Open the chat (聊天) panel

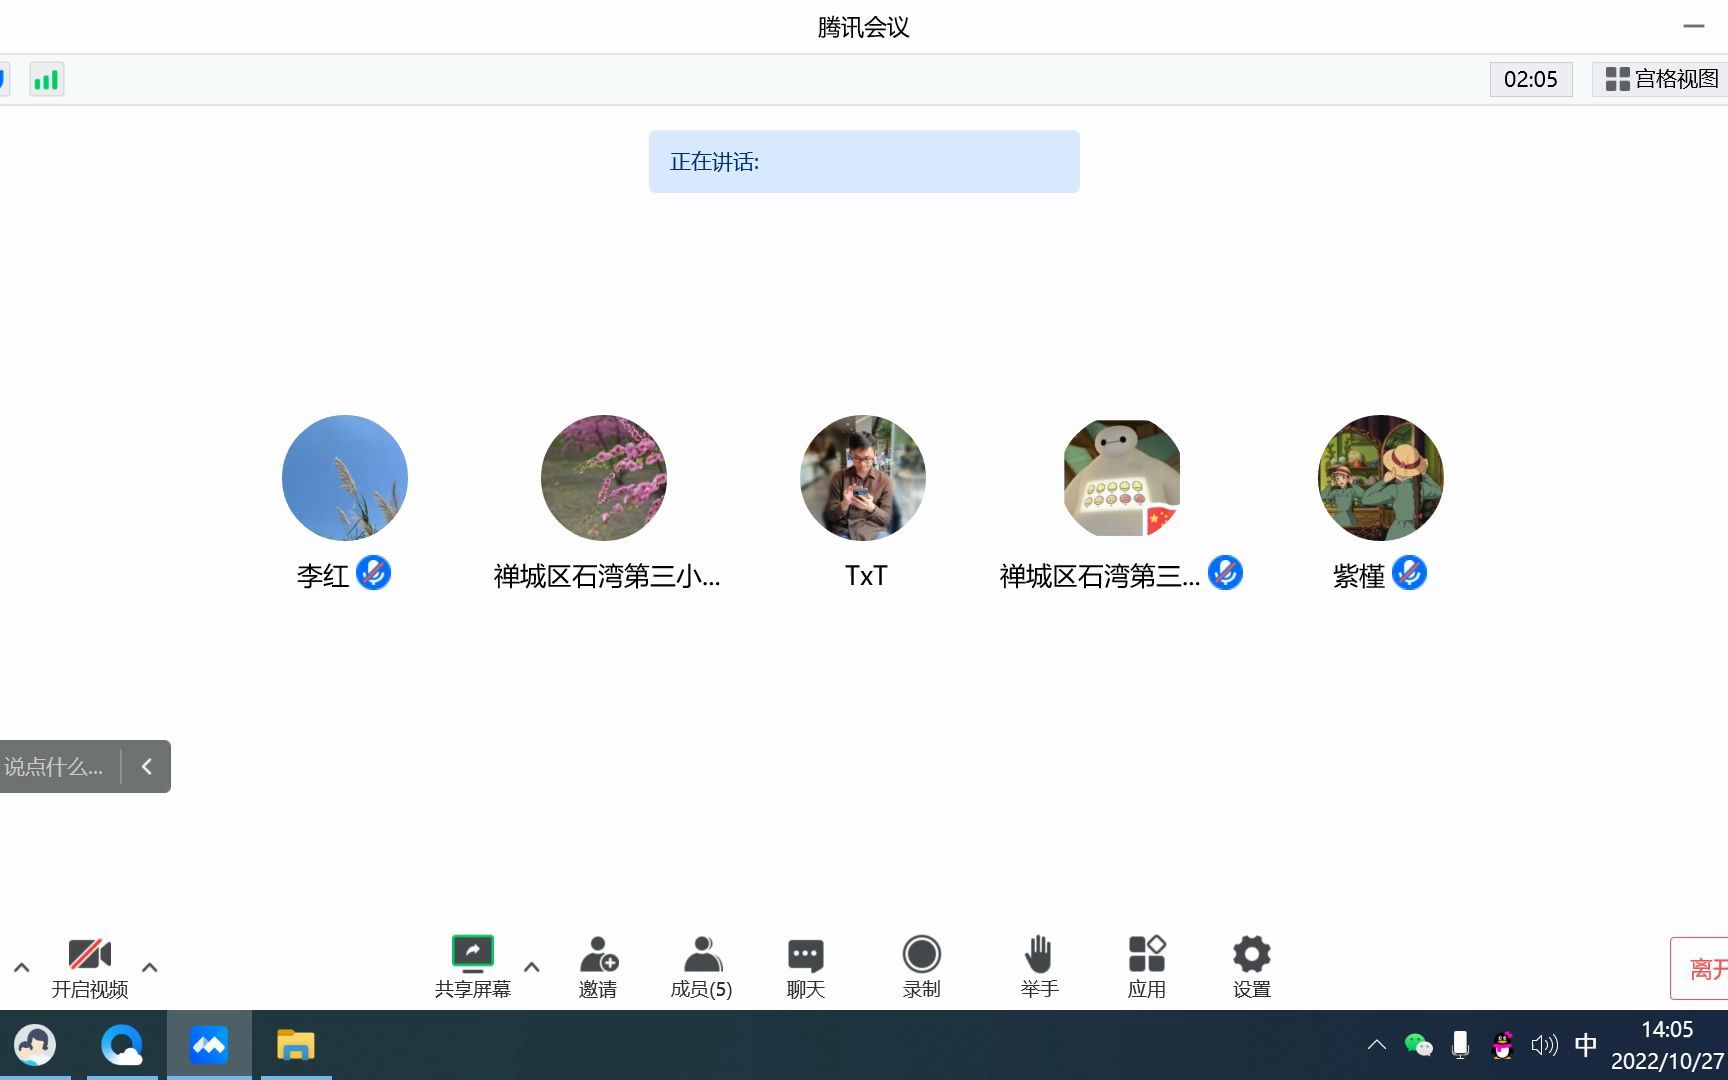click(806, 967)
